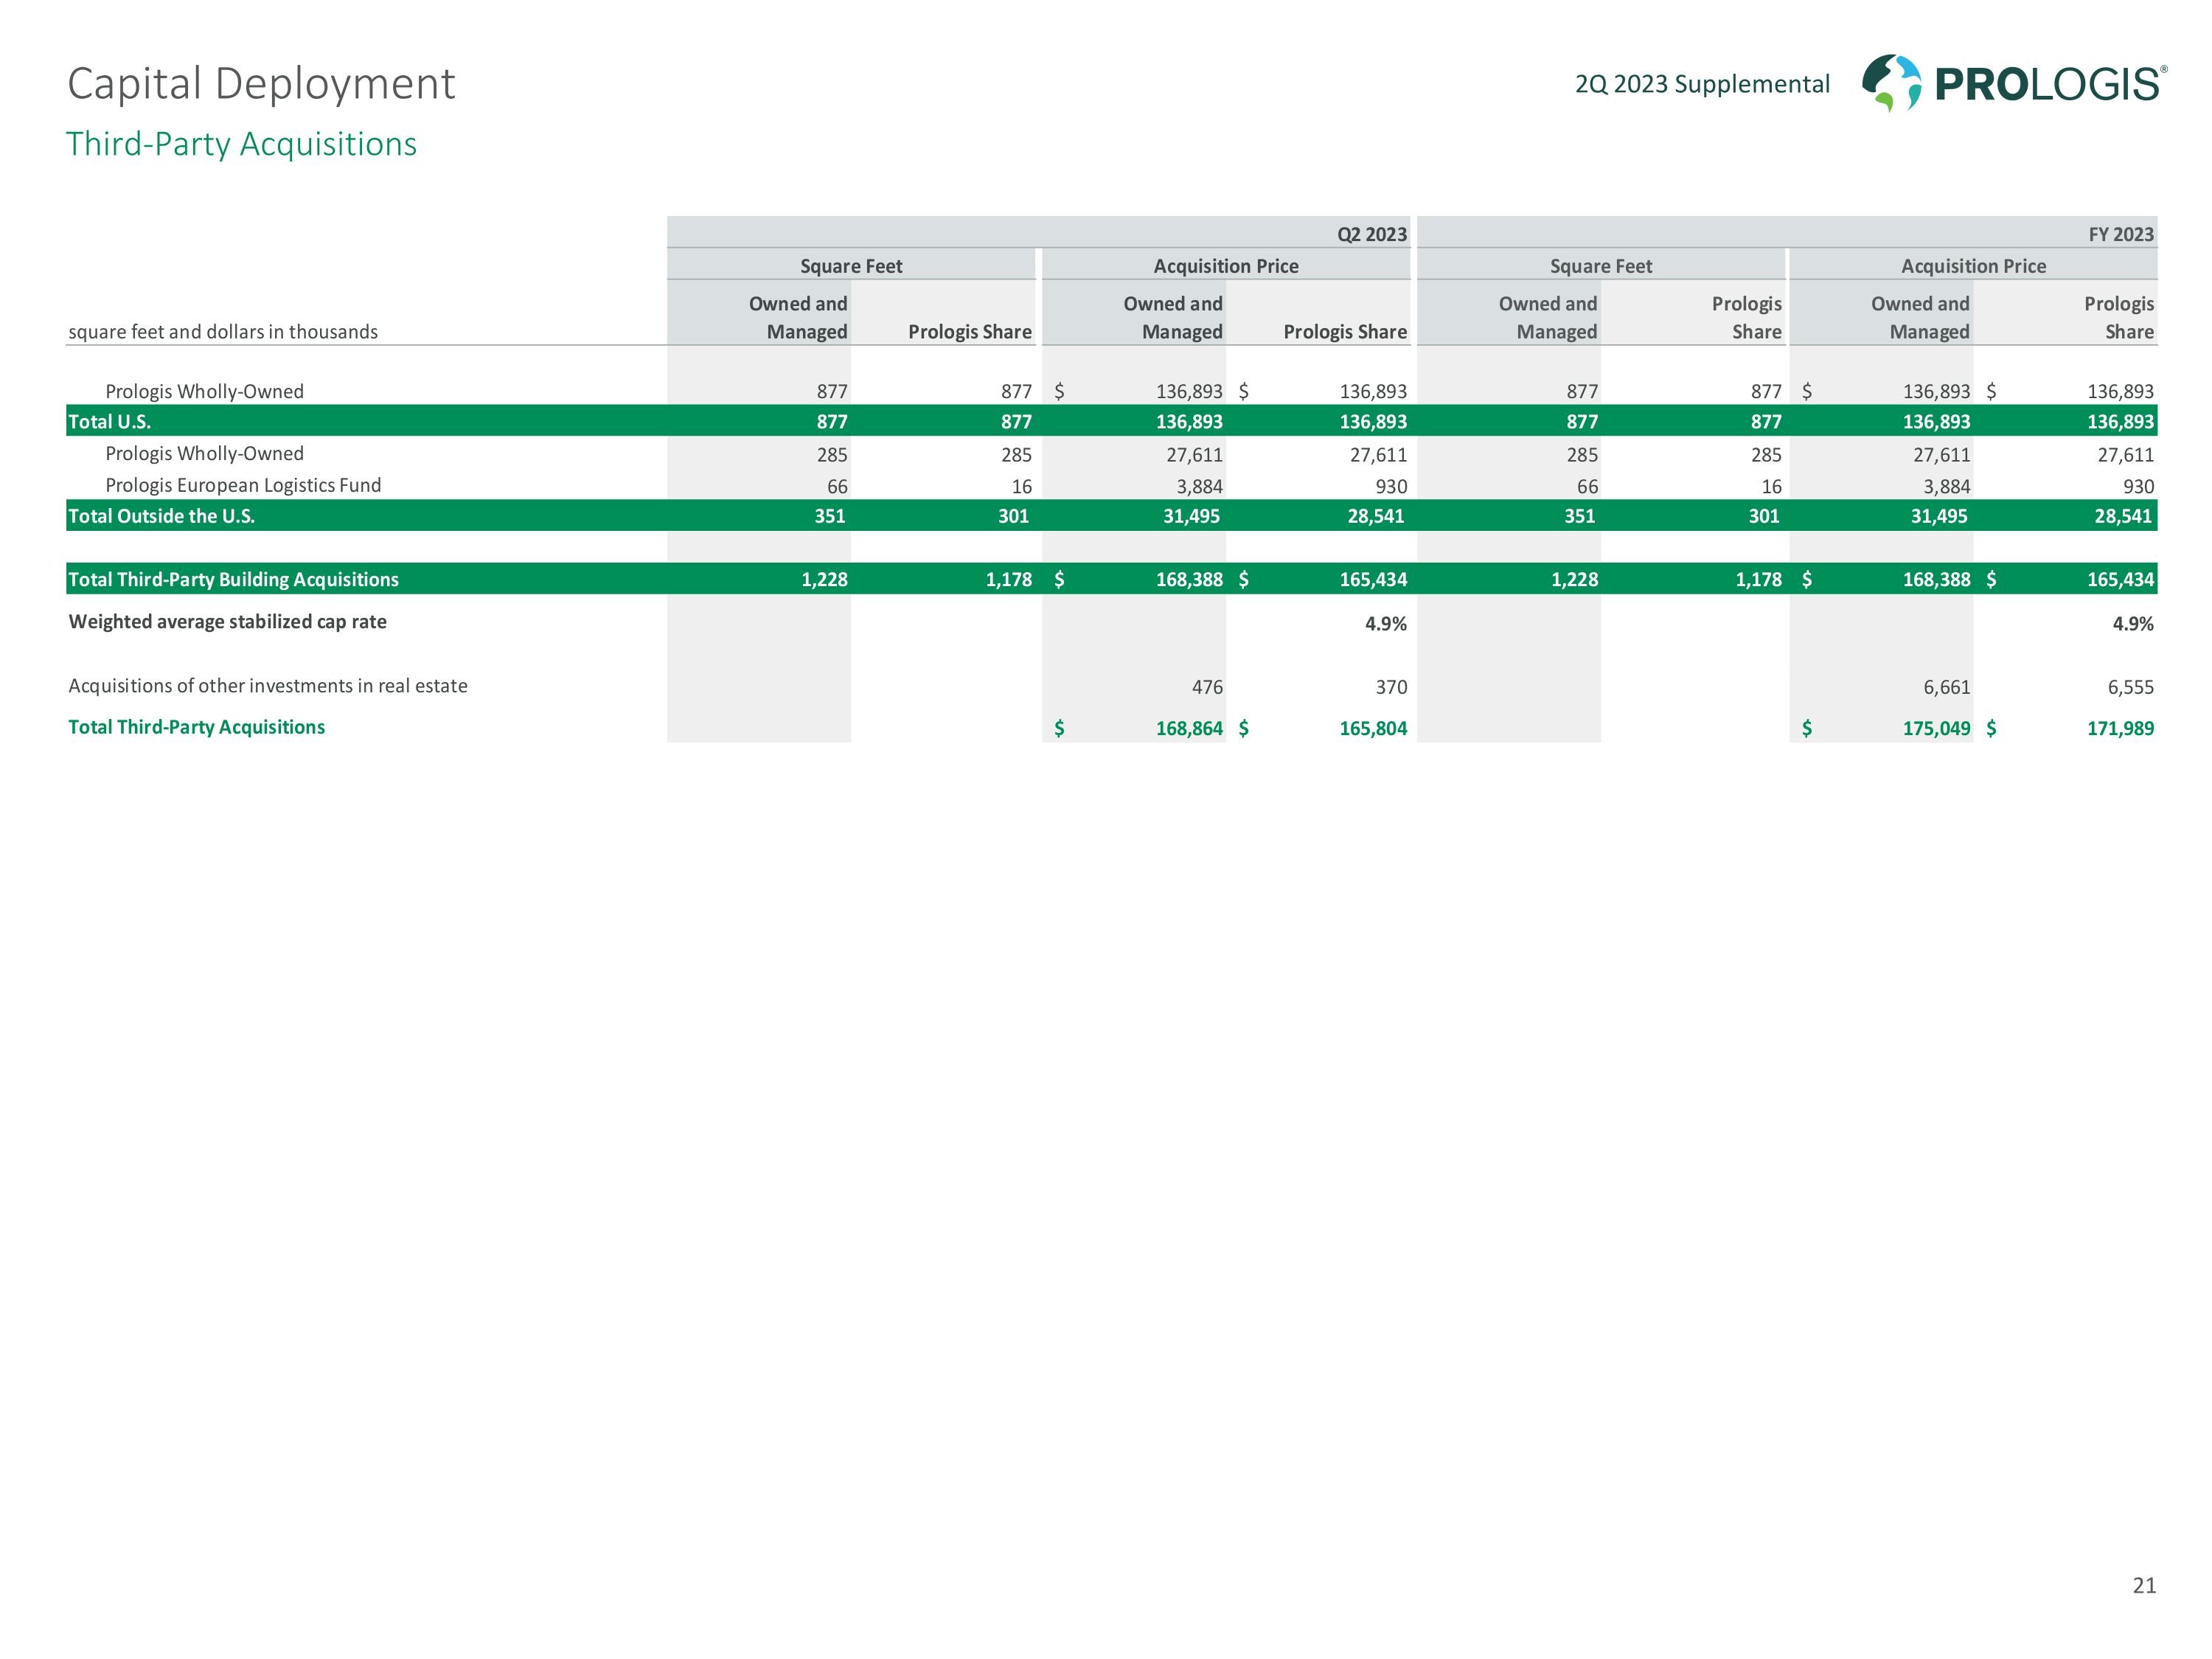Click the Q2 2023 Square Feet subheader
2212x1659 pixels.
[x=851, y=266]
